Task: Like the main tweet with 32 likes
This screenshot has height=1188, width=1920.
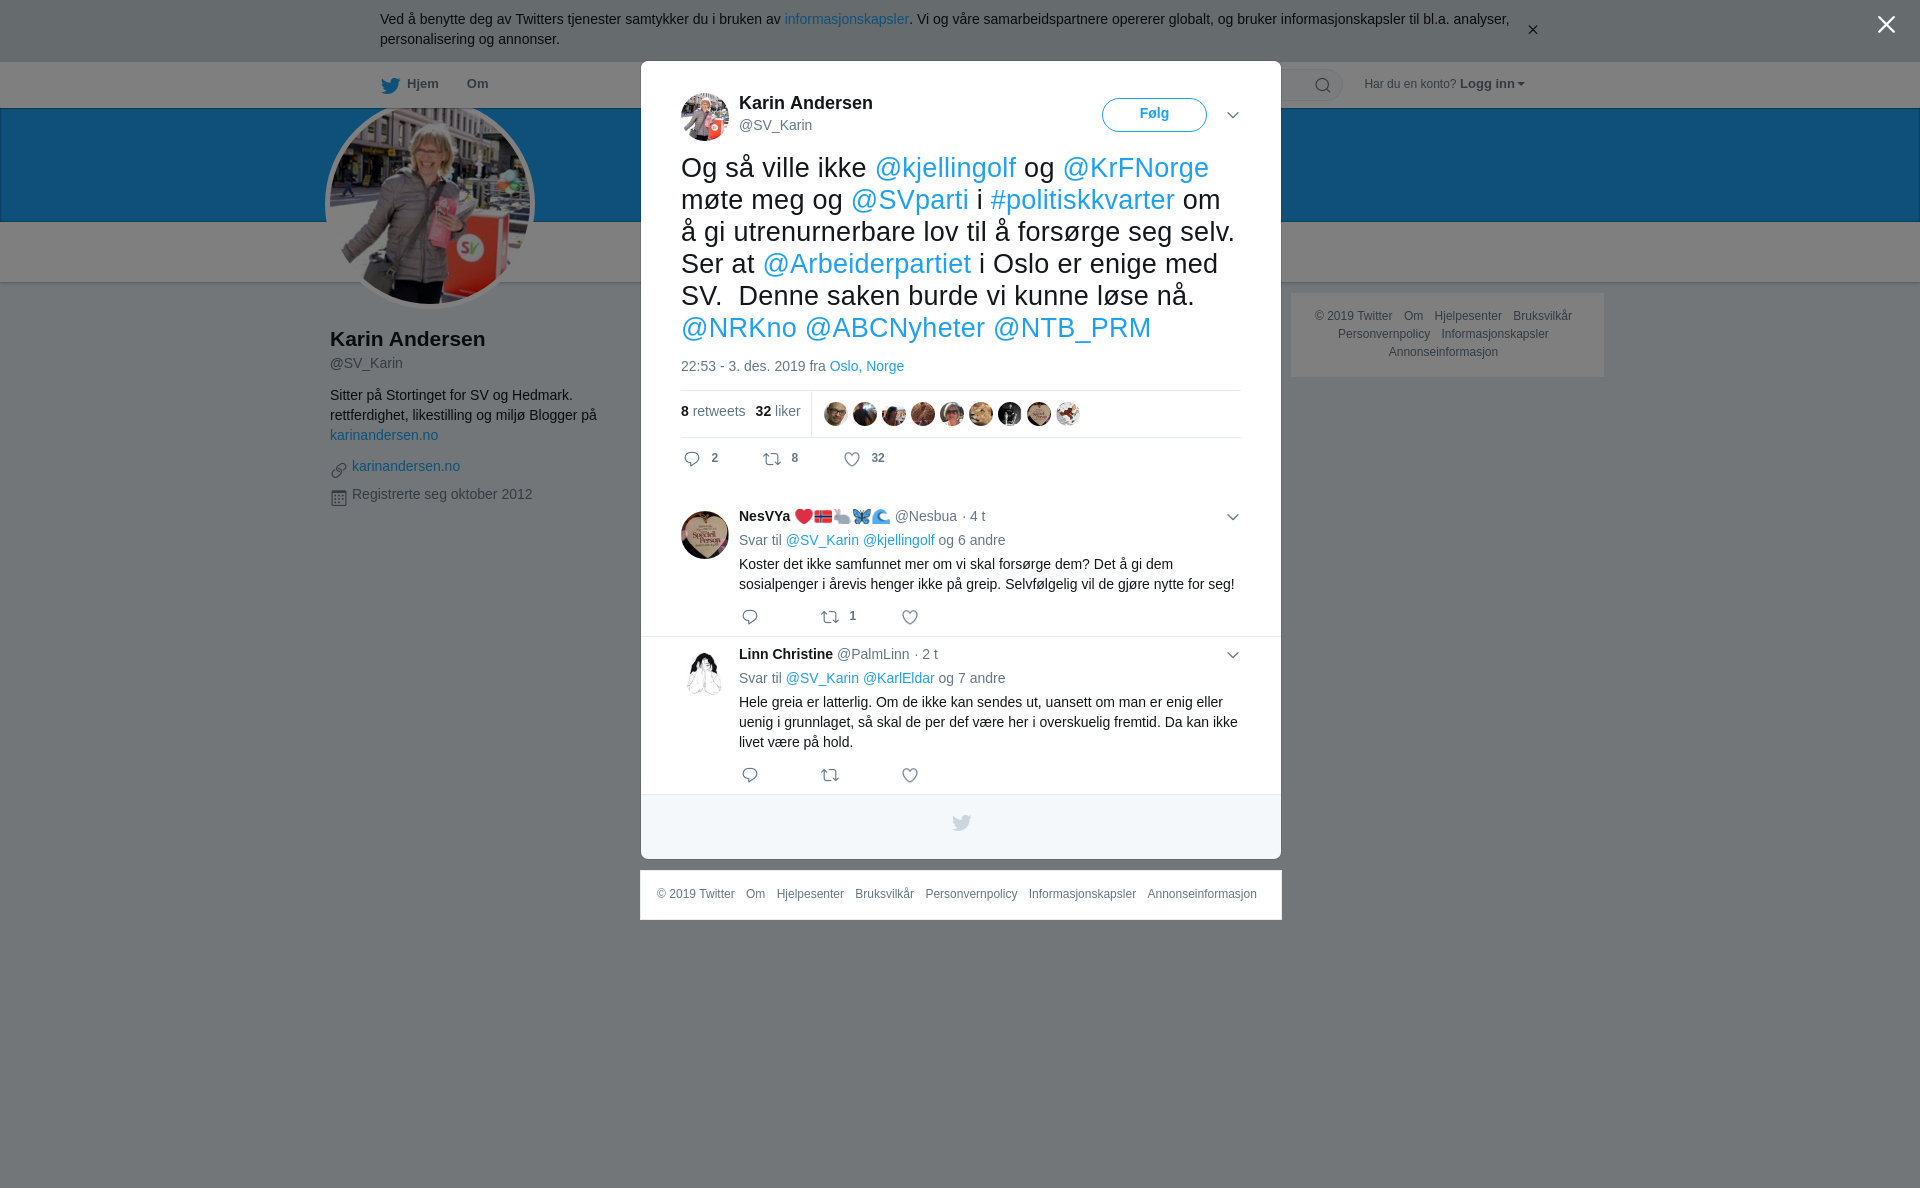Action: pos(852,459)
